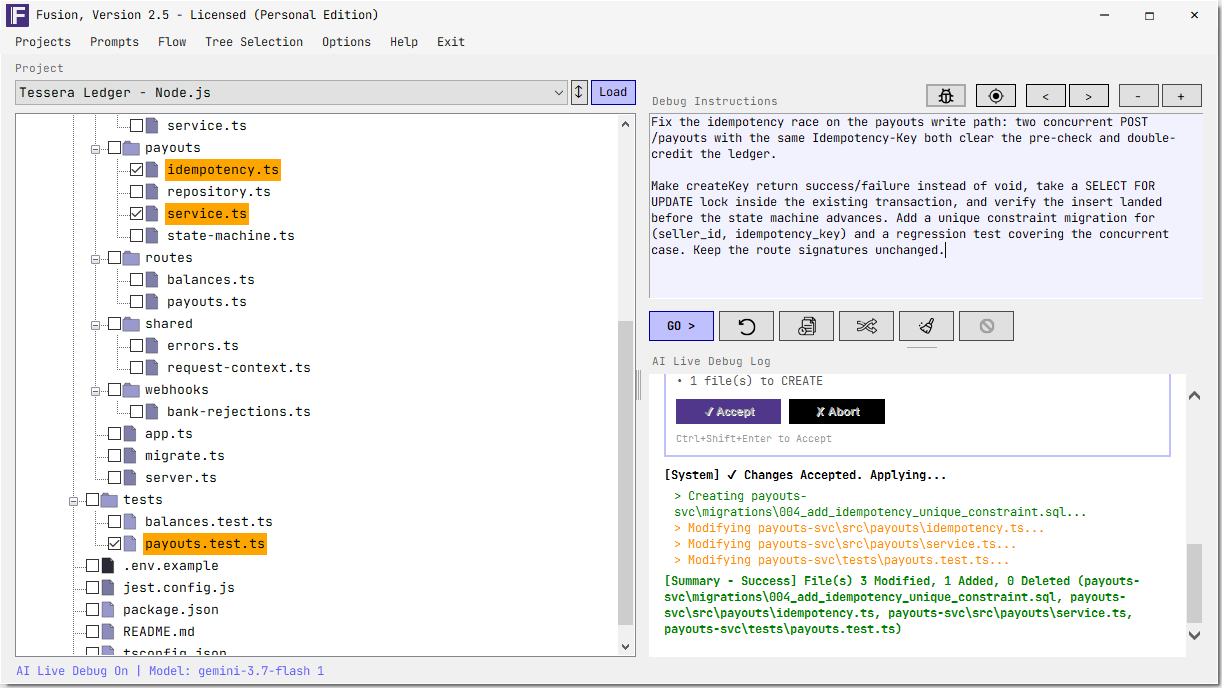Screen dimensions: 1222x688
Task: Click the up-down swap arrow beside project dropdown
Action: [x=579, y=92]
